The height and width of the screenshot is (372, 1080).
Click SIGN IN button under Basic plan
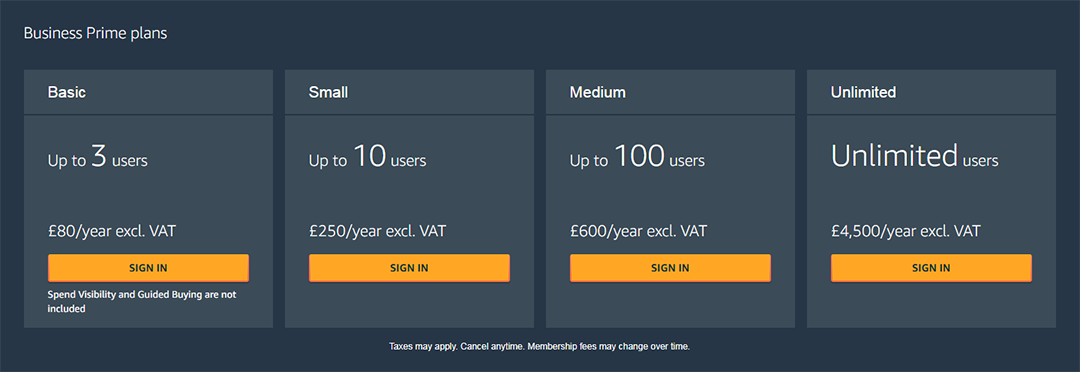click(x=148, y=268)
